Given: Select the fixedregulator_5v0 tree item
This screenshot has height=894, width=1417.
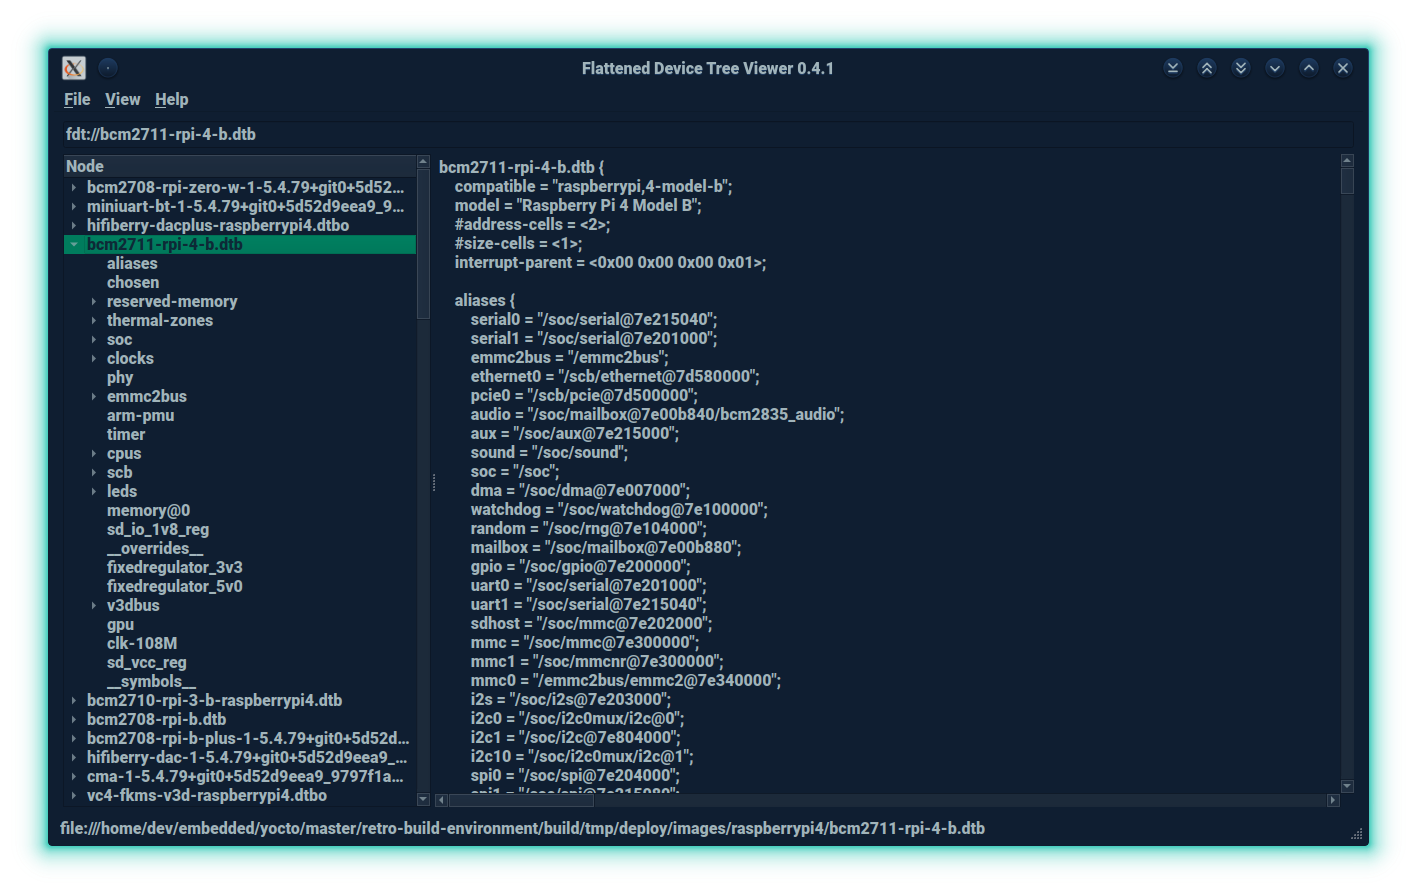Looking at the screenshot, I should [x=175, y=586].
